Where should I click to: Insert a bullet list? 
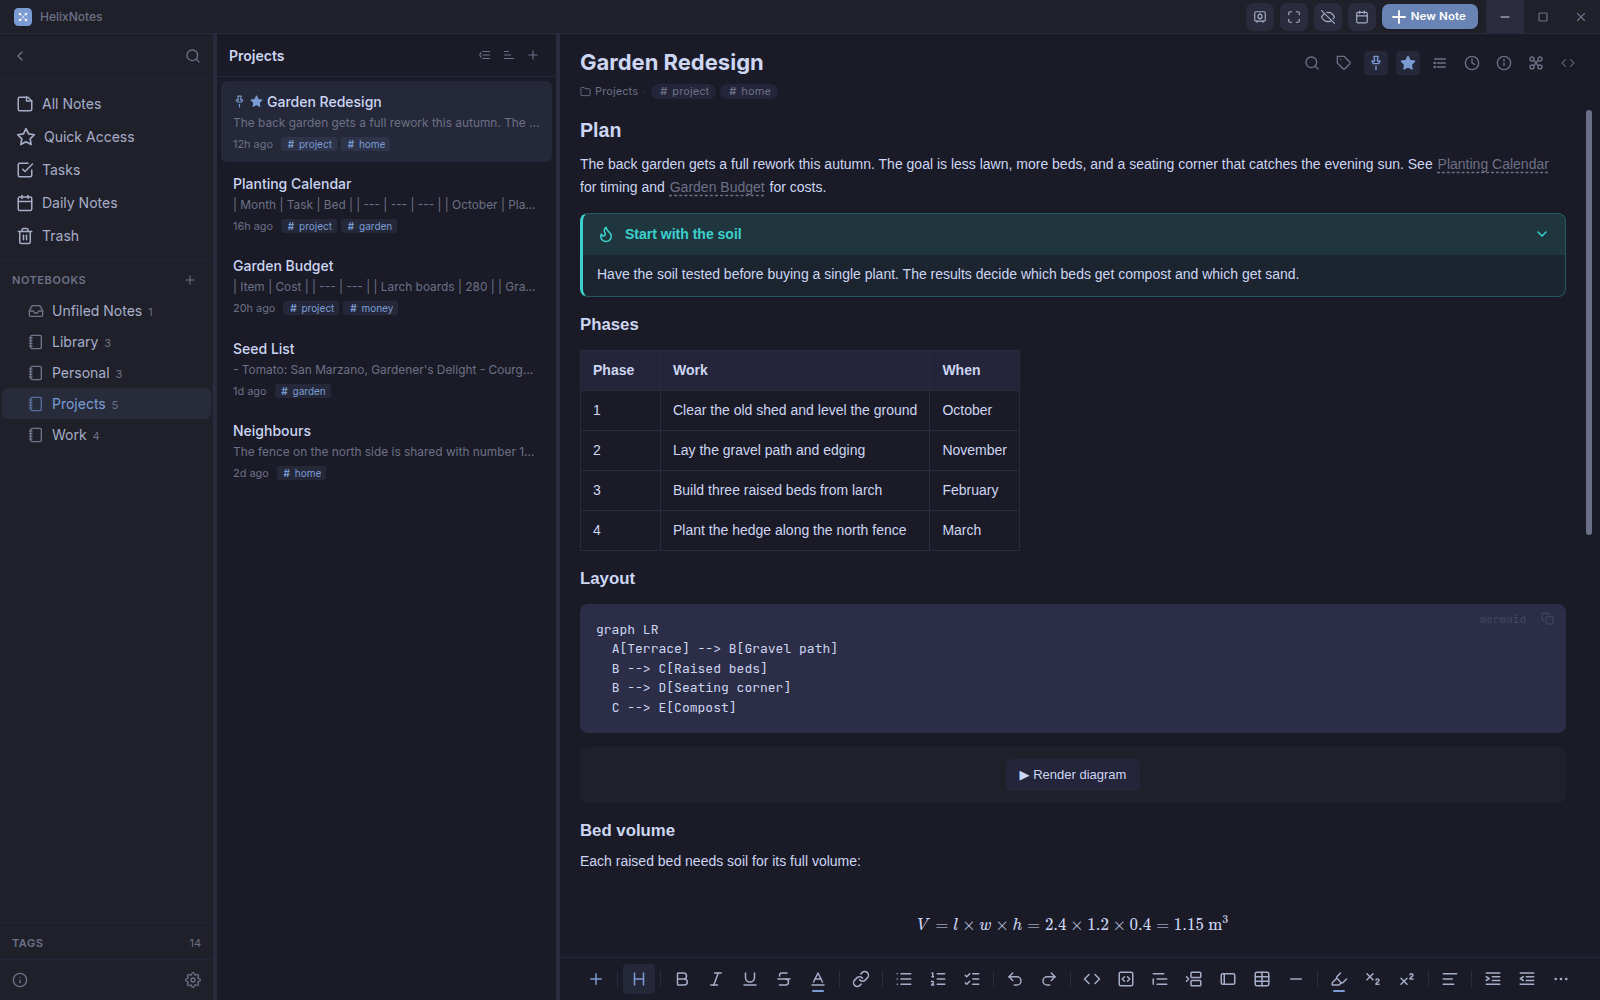point(904,979)
